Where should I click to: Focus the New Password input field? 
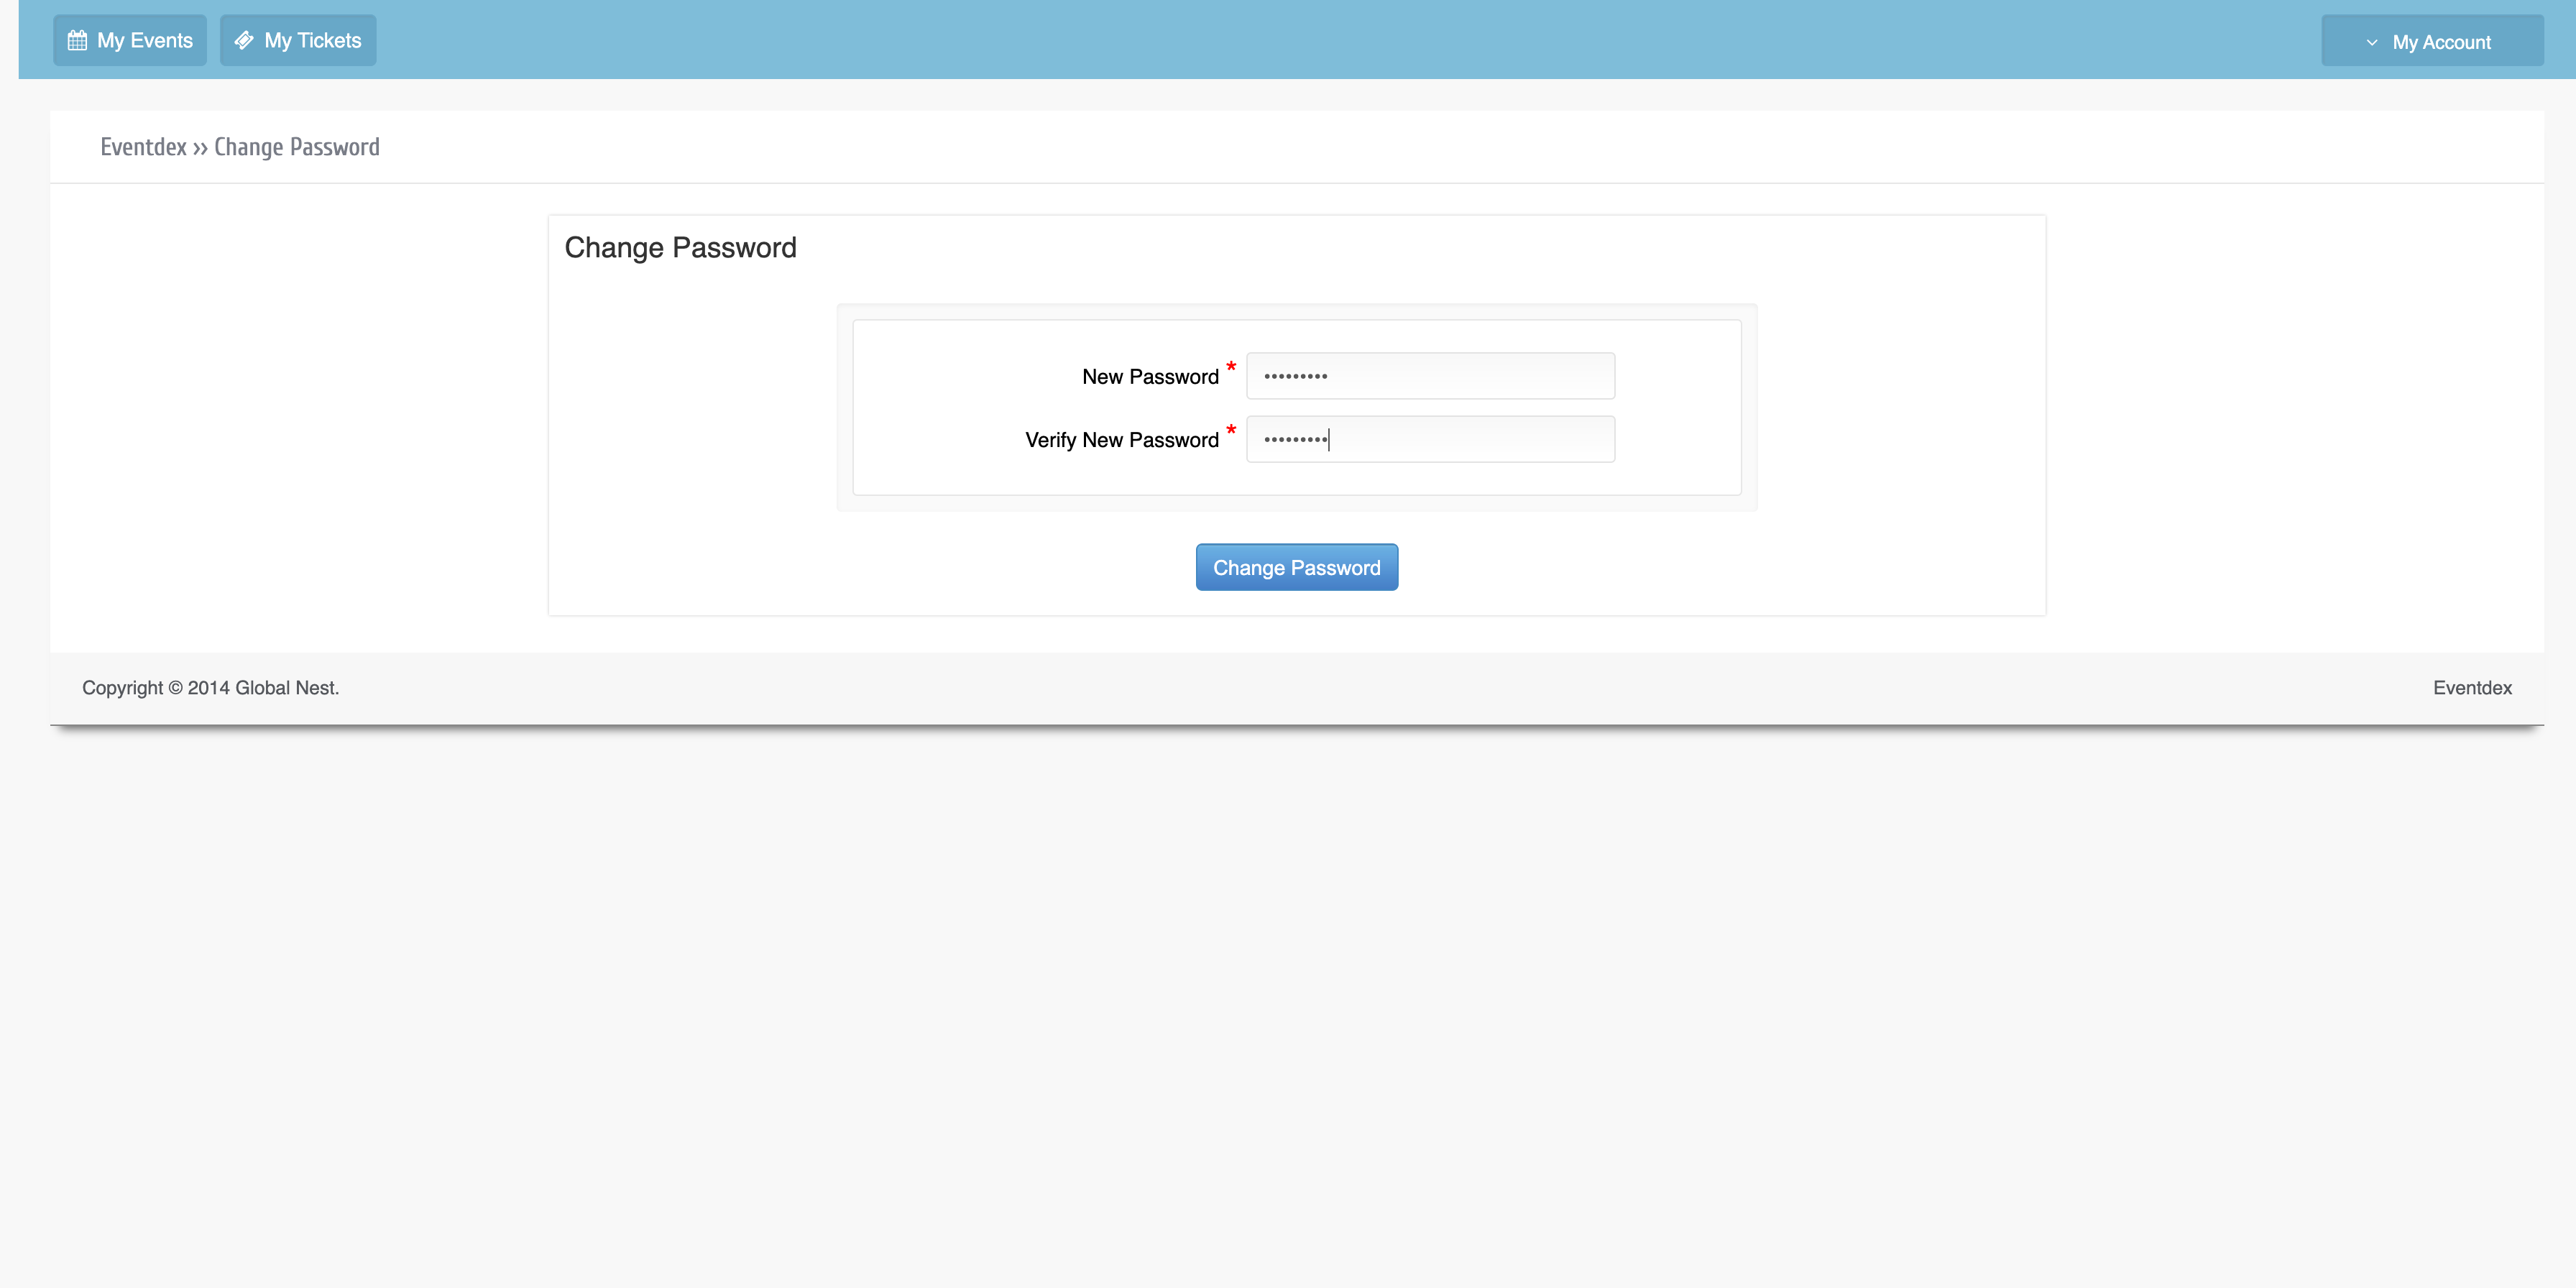[x=1430, y=376]
